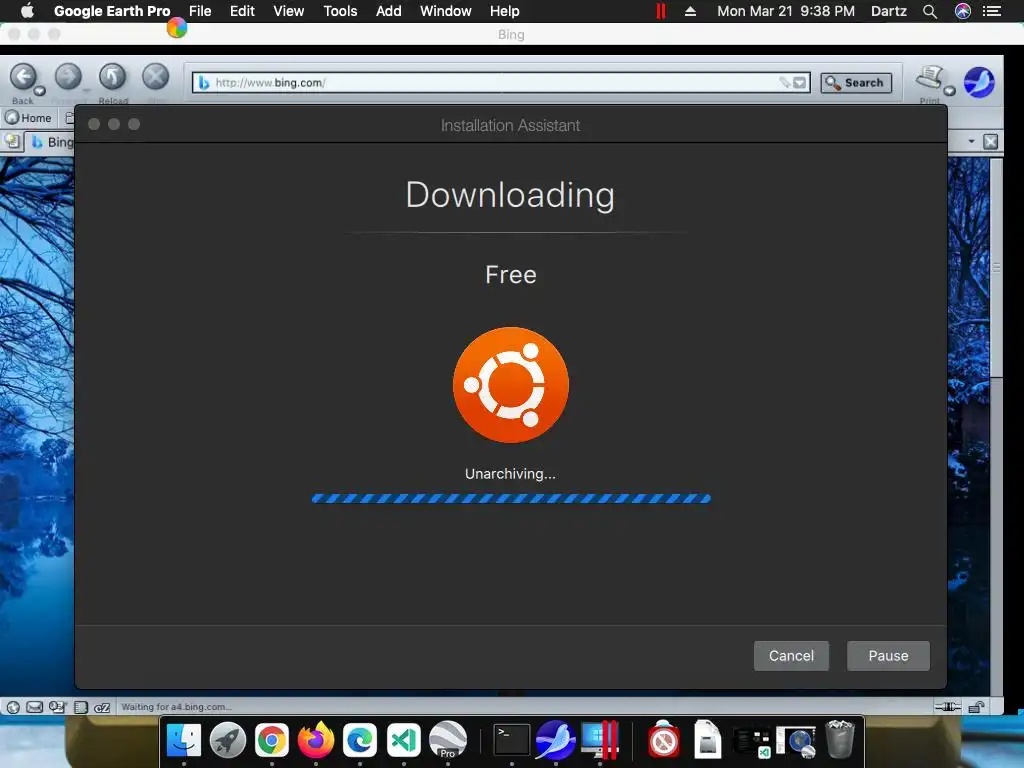
Task: Click the security padlock icon in status bar
Action: [976, 707]
